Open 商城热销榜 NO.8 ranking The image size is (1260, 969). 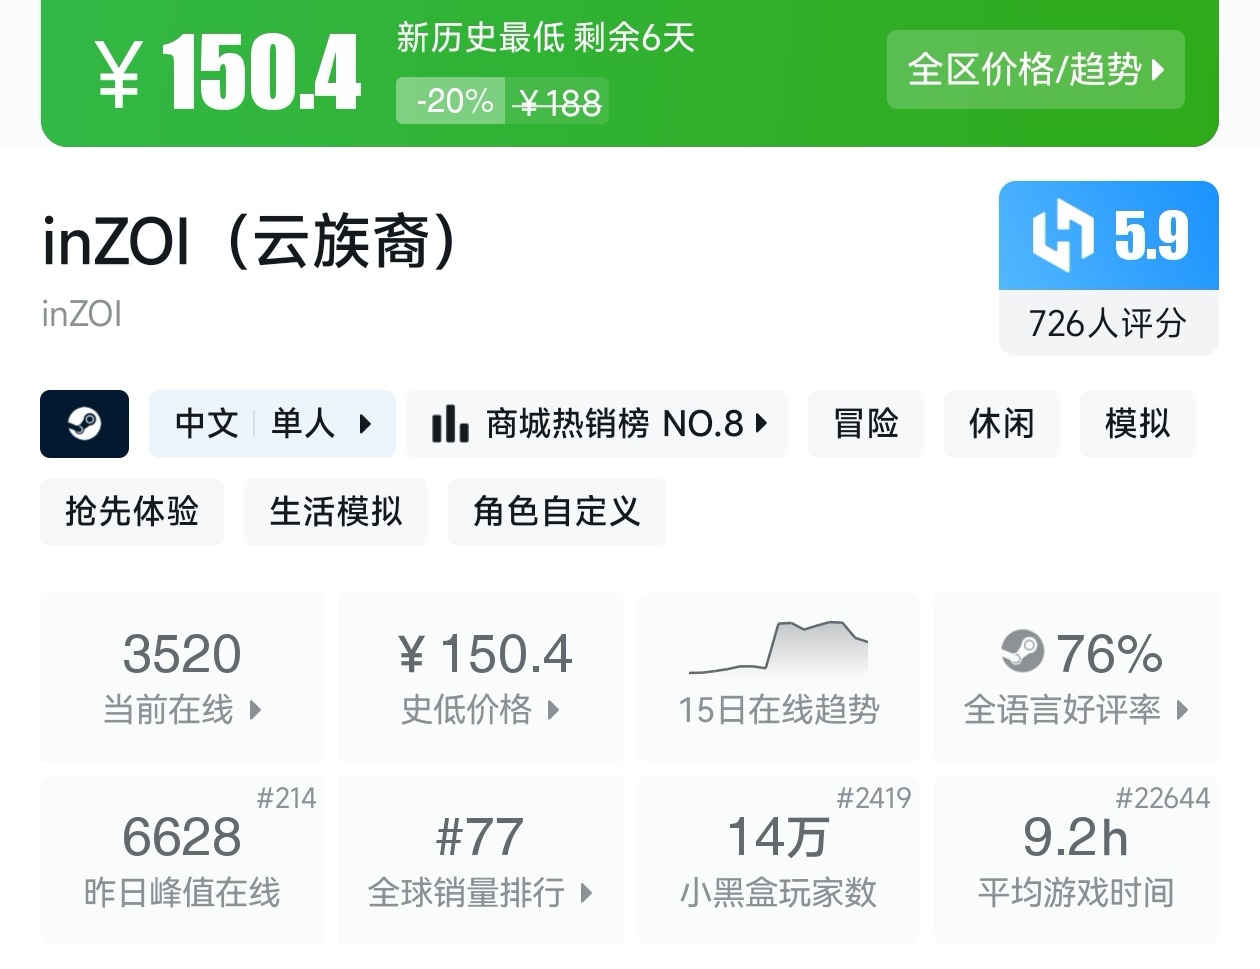tap(597, 424)
